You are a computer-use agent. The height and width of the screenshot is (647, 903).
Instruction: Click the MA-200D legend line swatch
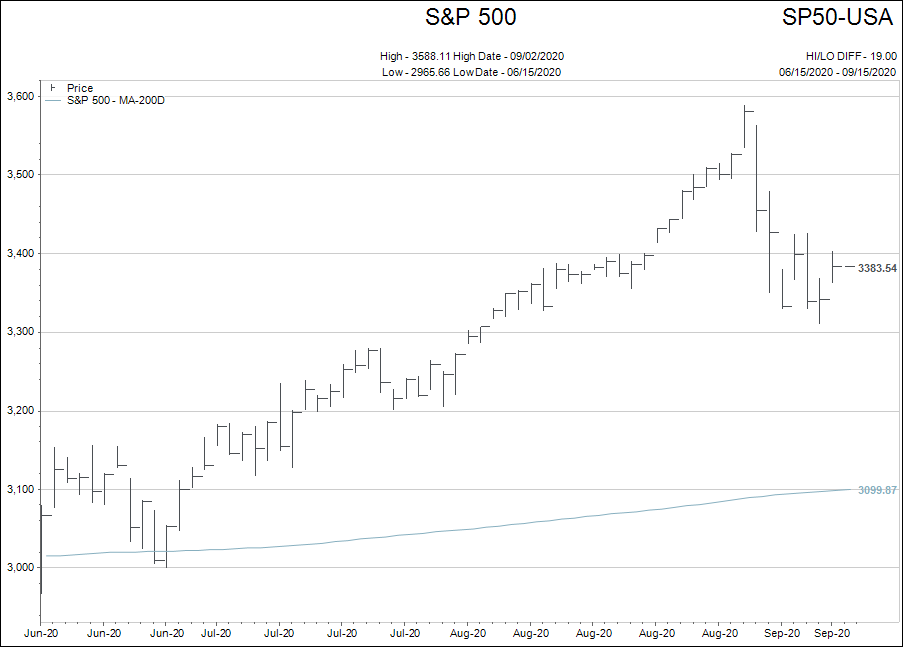click(x=53, y=100)
